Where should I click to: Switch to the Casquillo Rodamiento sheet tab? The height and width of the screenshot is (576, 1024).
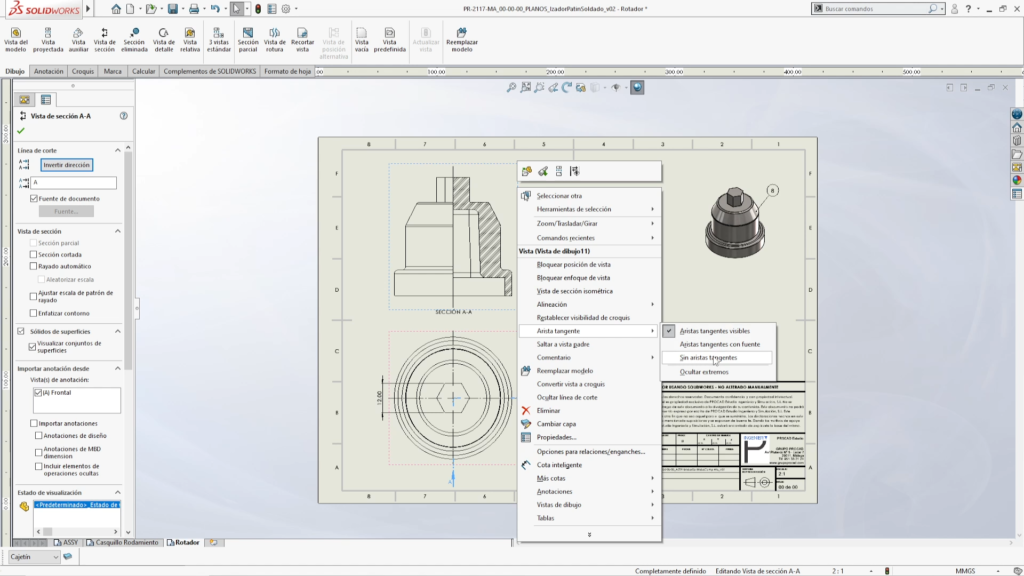pyautogui.click(x=122, y=543)
